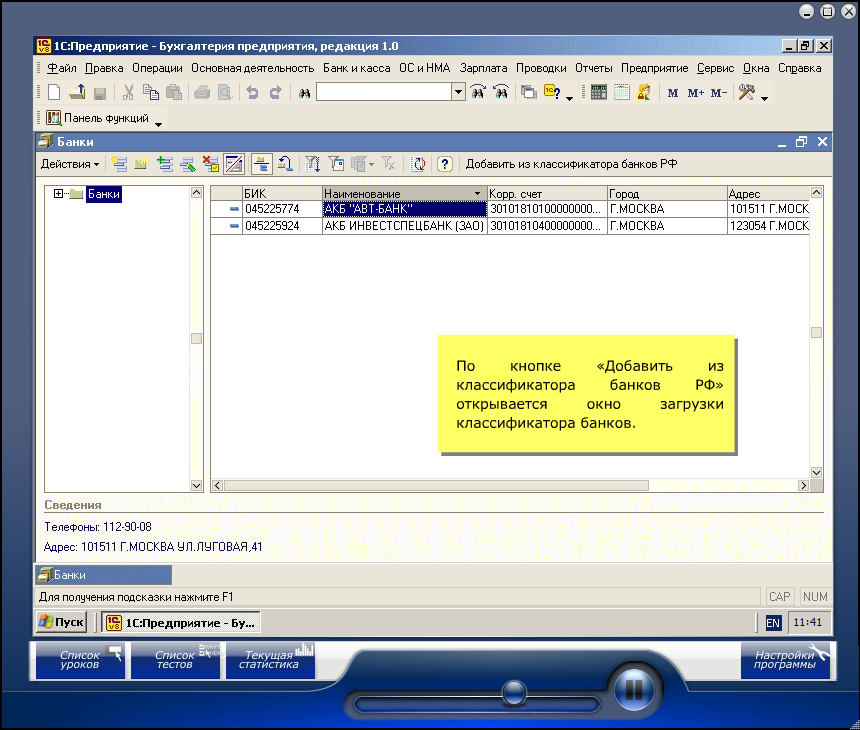Click the help question mark icon
This screenshot has height=730, width=860.
445,164
